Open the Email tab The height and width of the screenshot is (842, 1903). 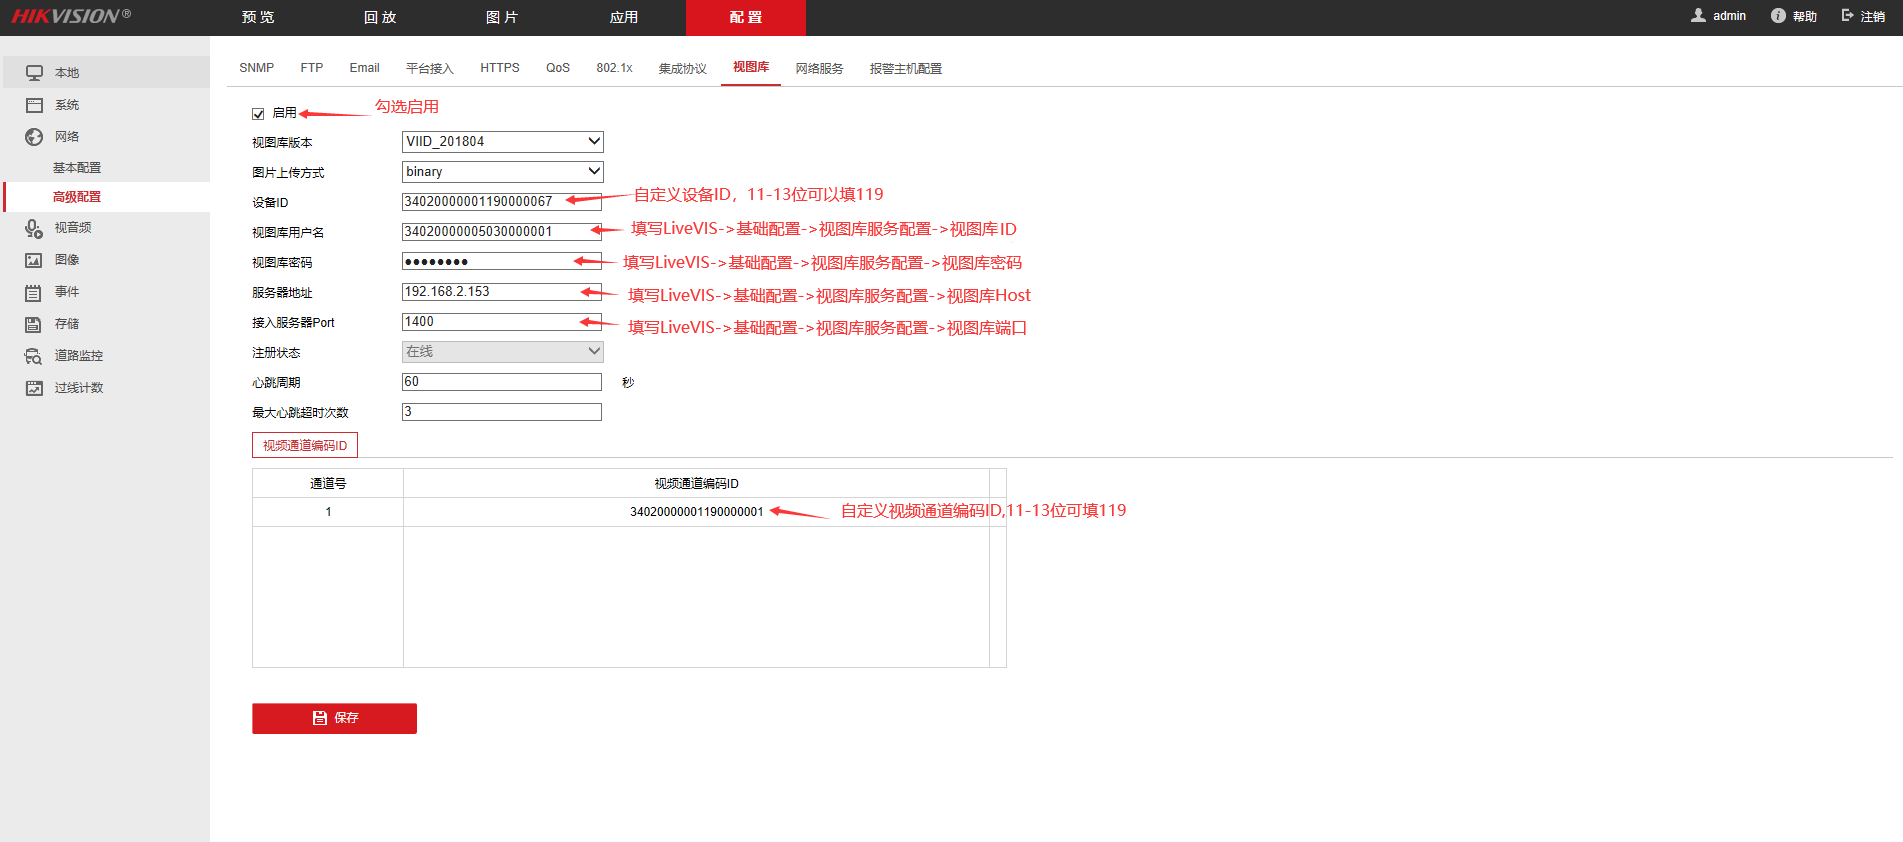pos(364,68)
